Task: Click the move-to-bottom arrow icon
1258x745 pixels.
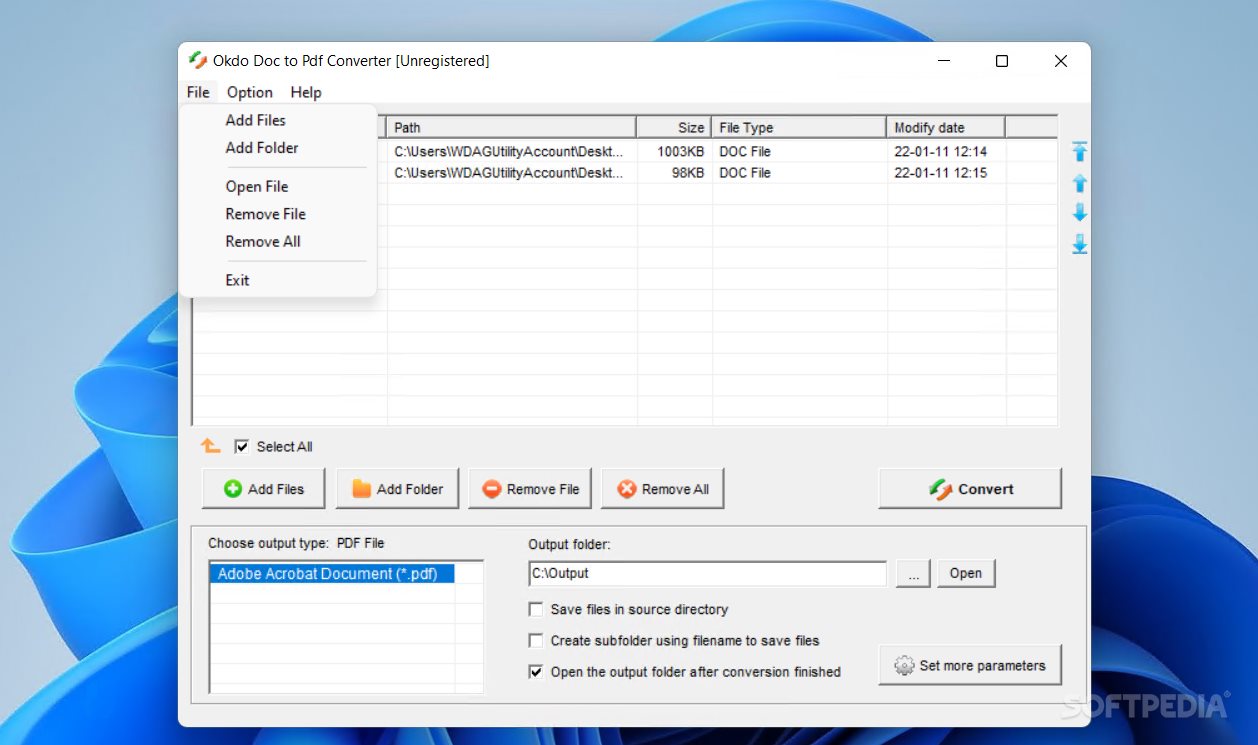Action: tap(1079, 244)
